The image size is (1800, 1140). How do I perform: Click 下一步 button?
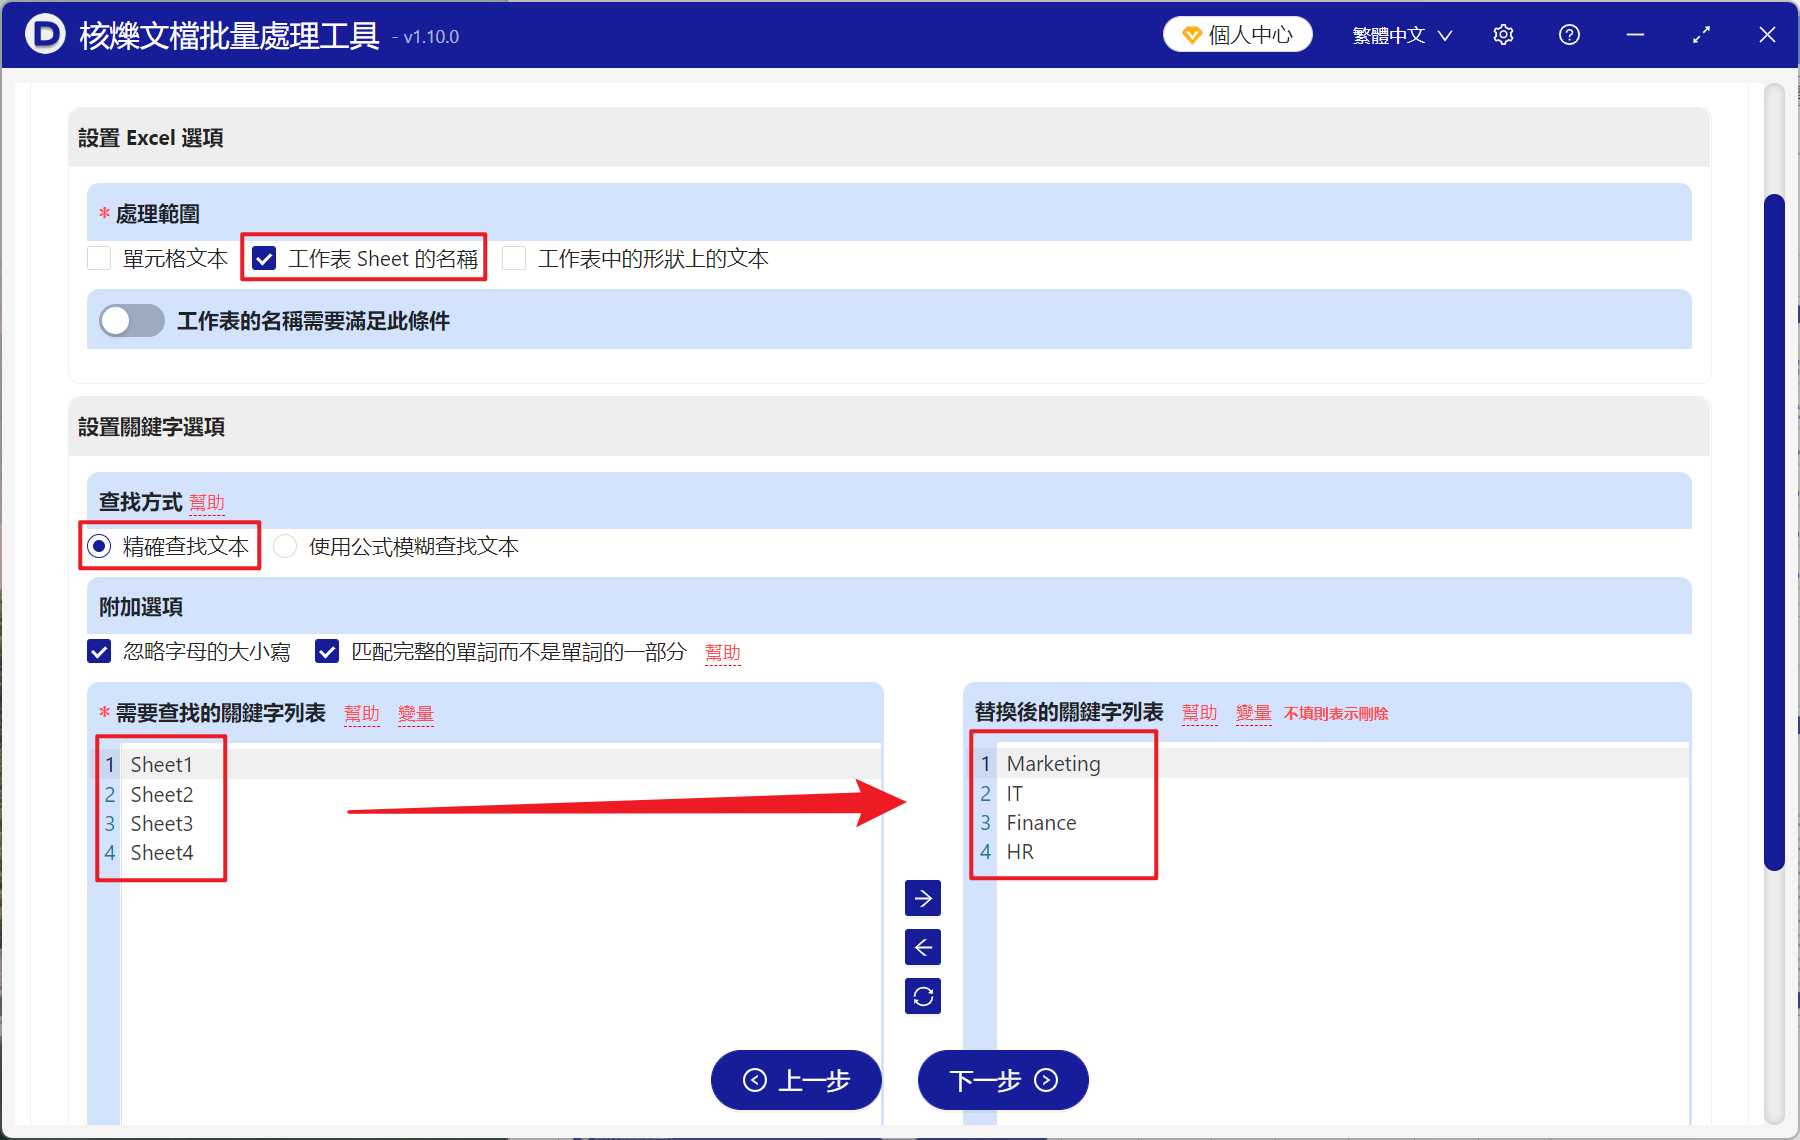click(1002, 1081)
